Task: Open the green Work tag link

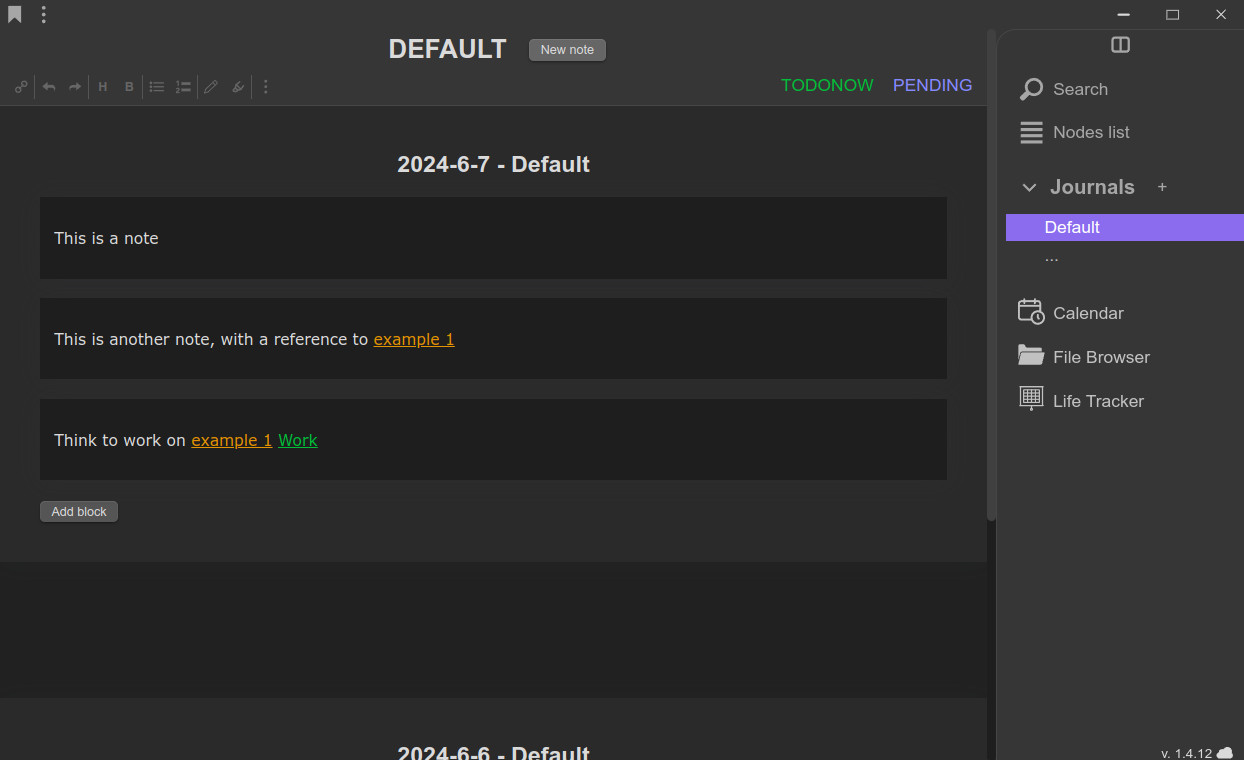Action: pyautogui.click(x=298, y=441)
